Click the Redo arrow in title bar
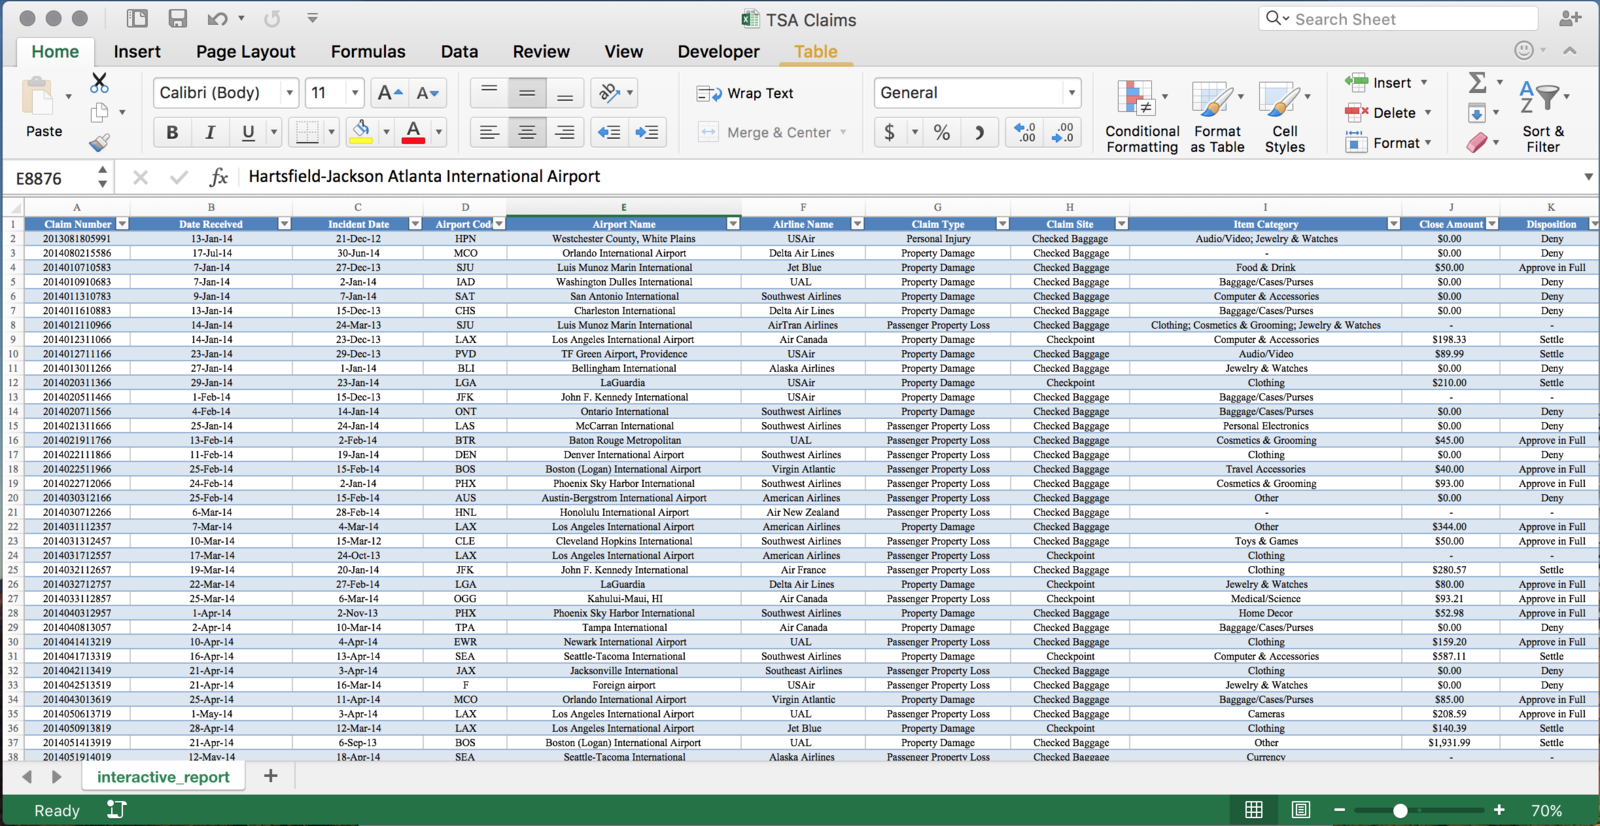The width and height of the screenshot is (1600, 826). click(272, 19)
